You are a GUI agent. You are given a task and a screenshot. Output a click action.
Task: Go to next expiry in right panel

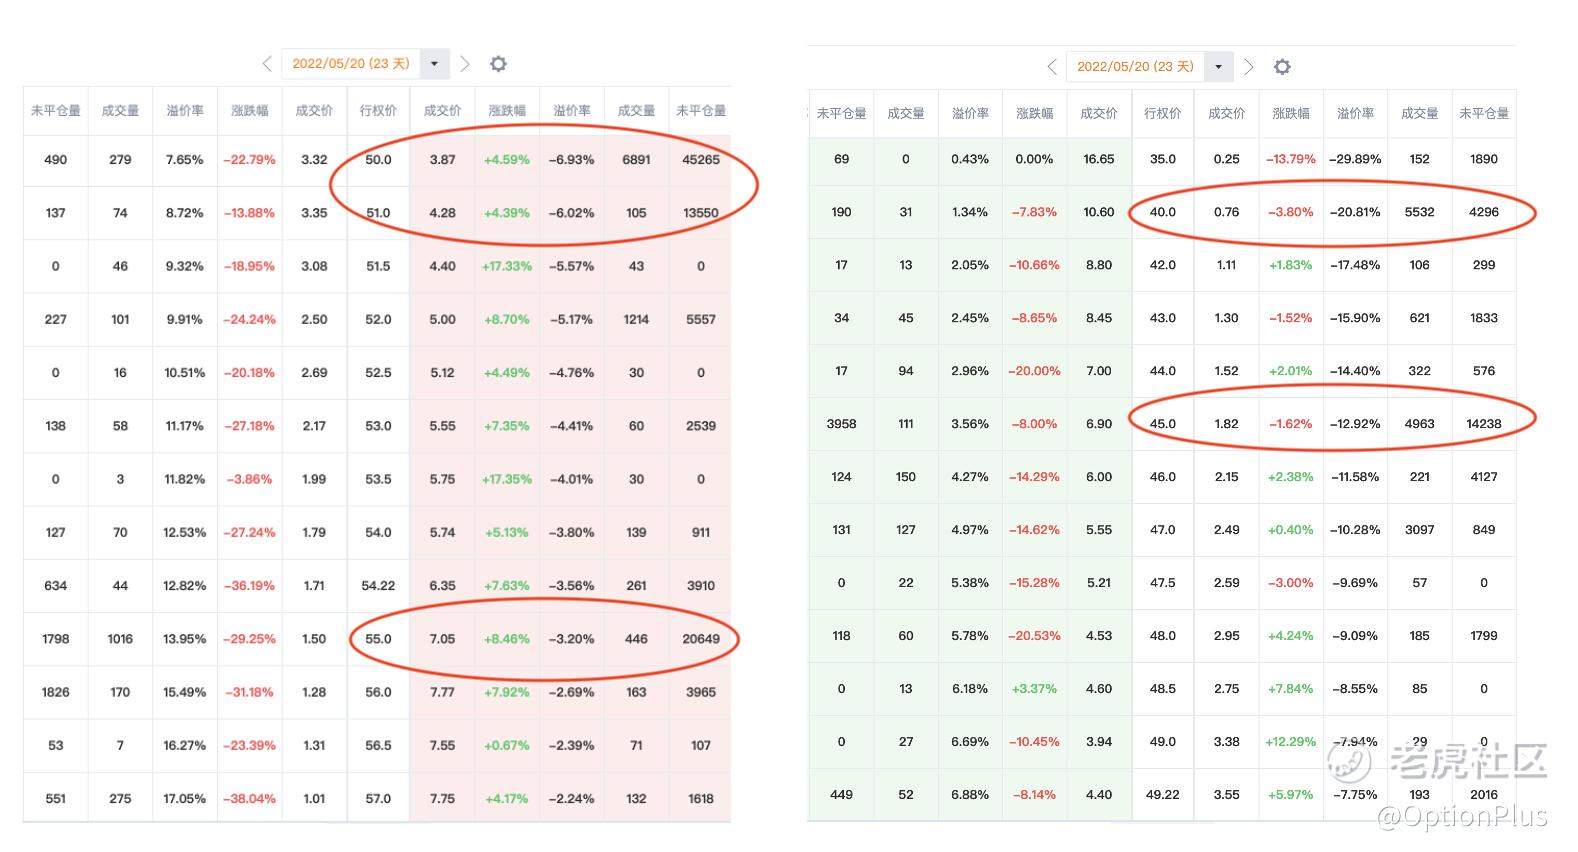click(1248, 67)
